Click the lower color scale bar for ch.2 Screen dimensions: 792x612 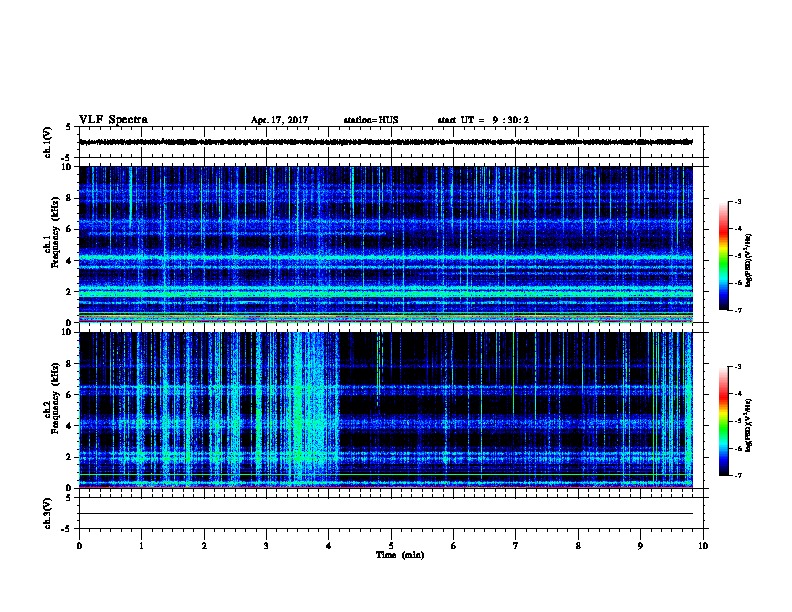click(723, 421)
